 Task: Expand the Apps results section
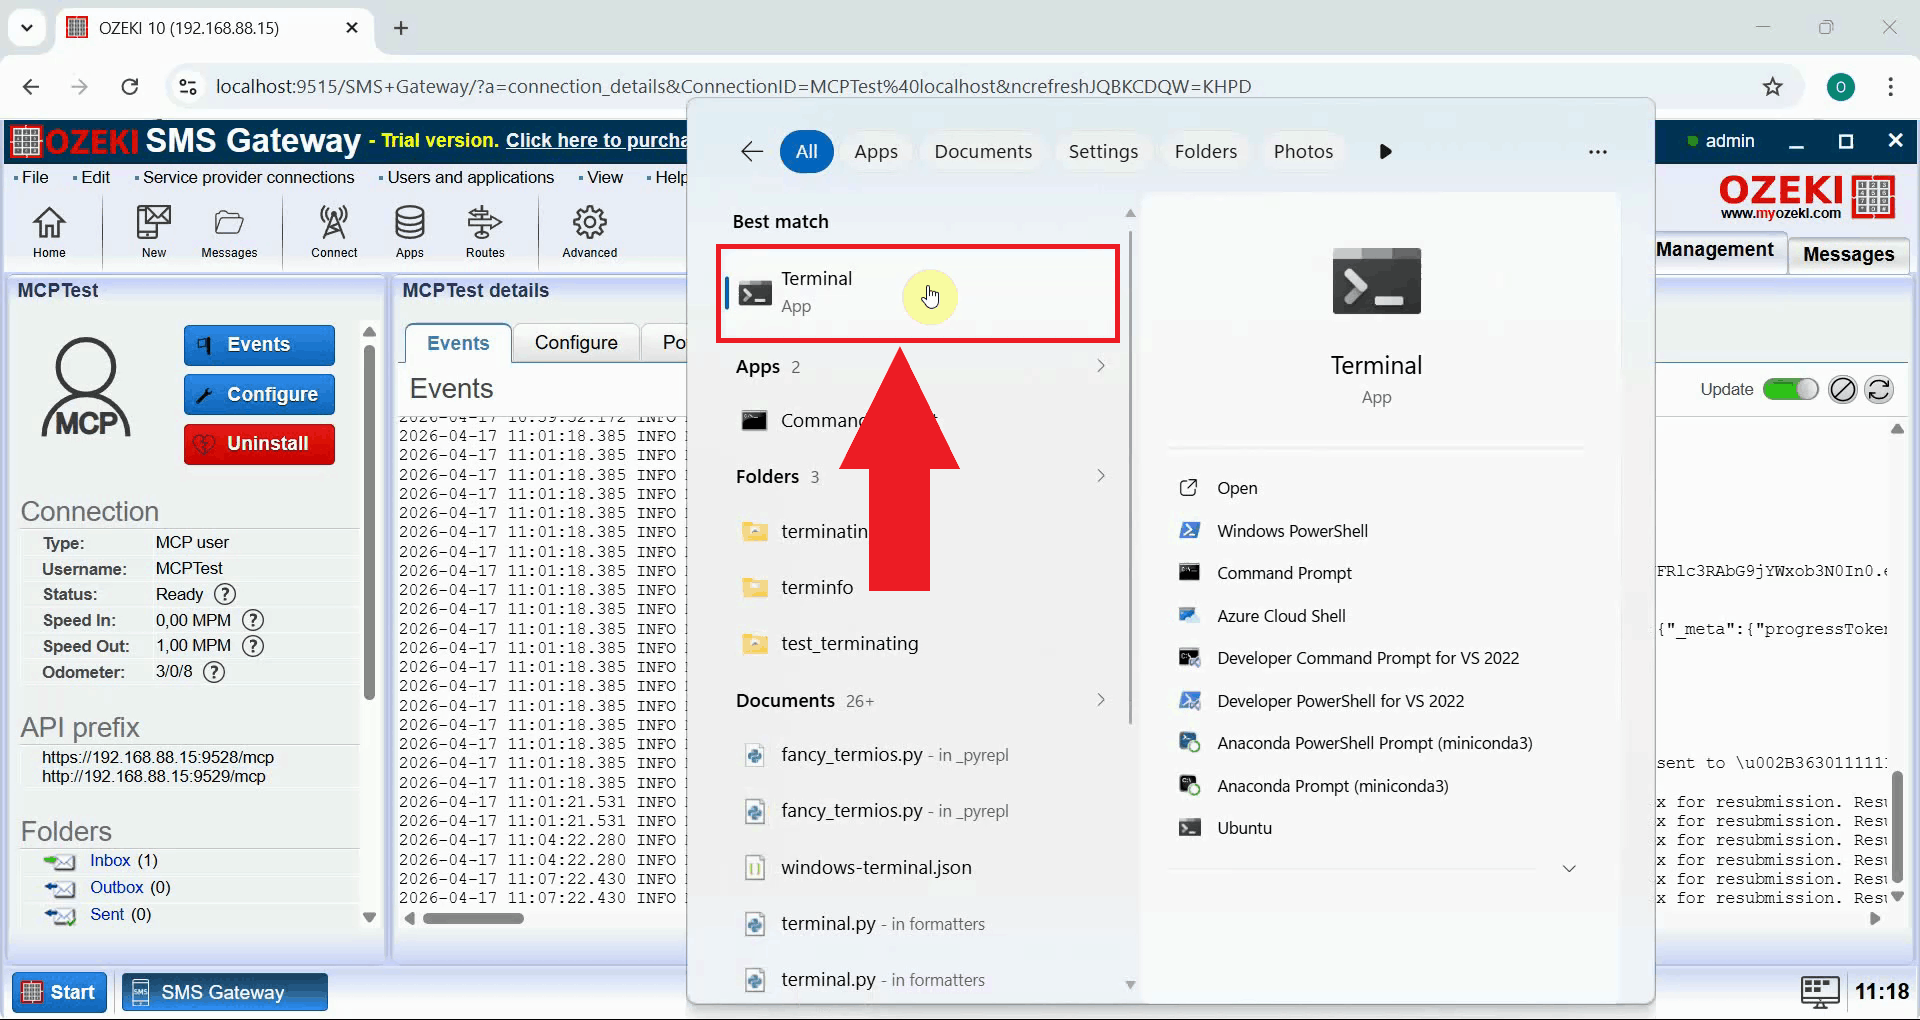[x=1100, y=367]
